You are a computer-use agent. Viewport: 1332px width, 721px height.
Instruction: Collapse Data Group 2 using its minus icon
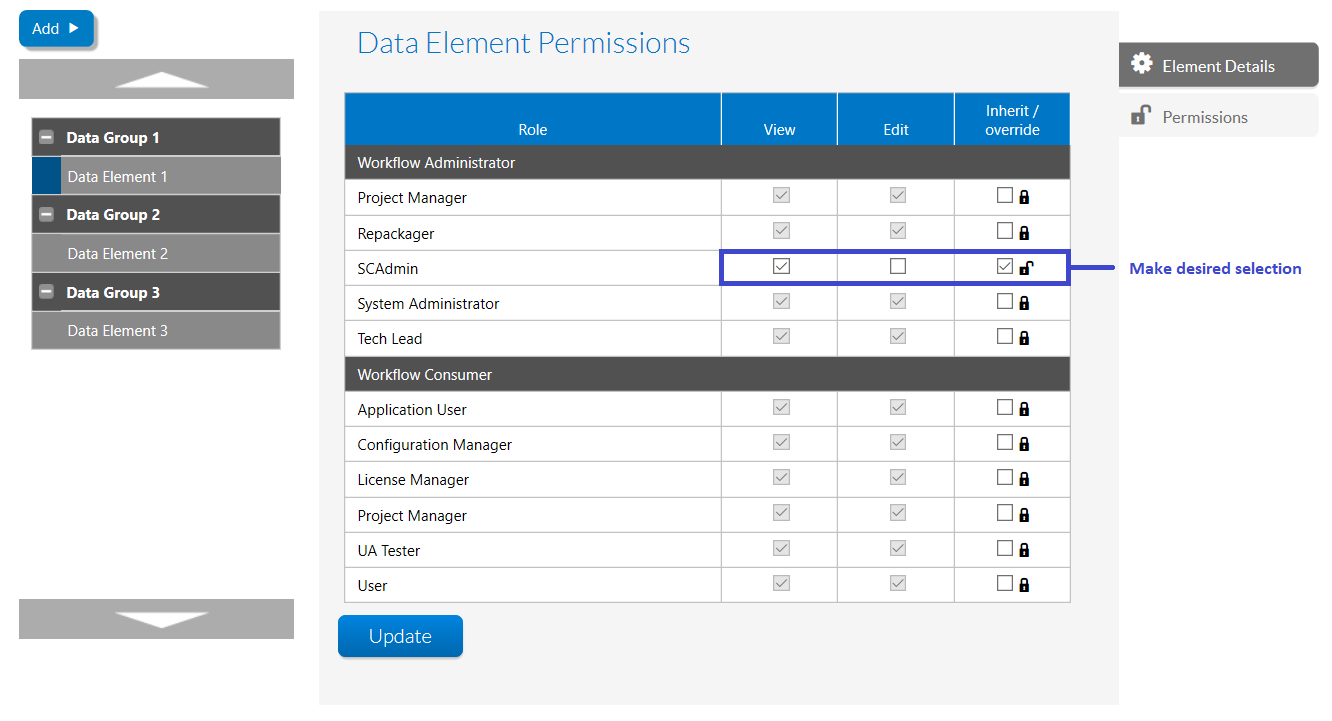point(46,215)
